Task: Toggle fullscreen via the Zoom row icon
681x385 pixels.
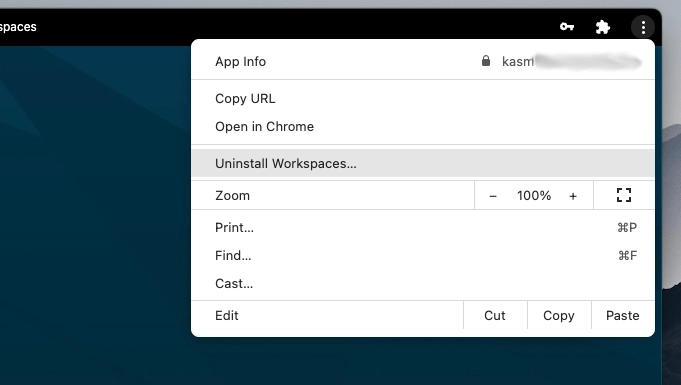Action: point(624,195)
